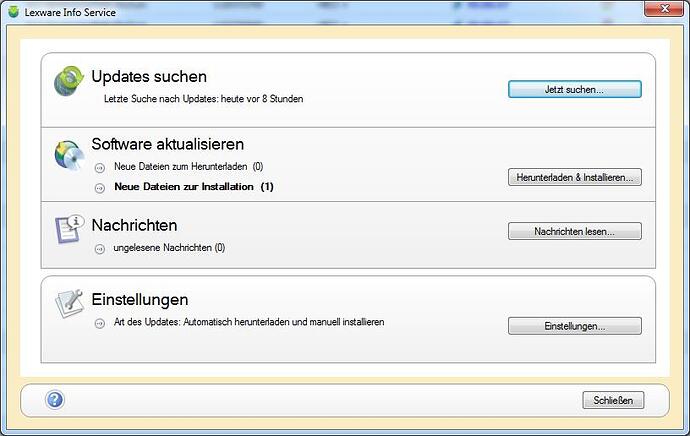Click the Nachrichten document info icon
690x436 pixels.
pyautogui.click(x=70, y=230)
